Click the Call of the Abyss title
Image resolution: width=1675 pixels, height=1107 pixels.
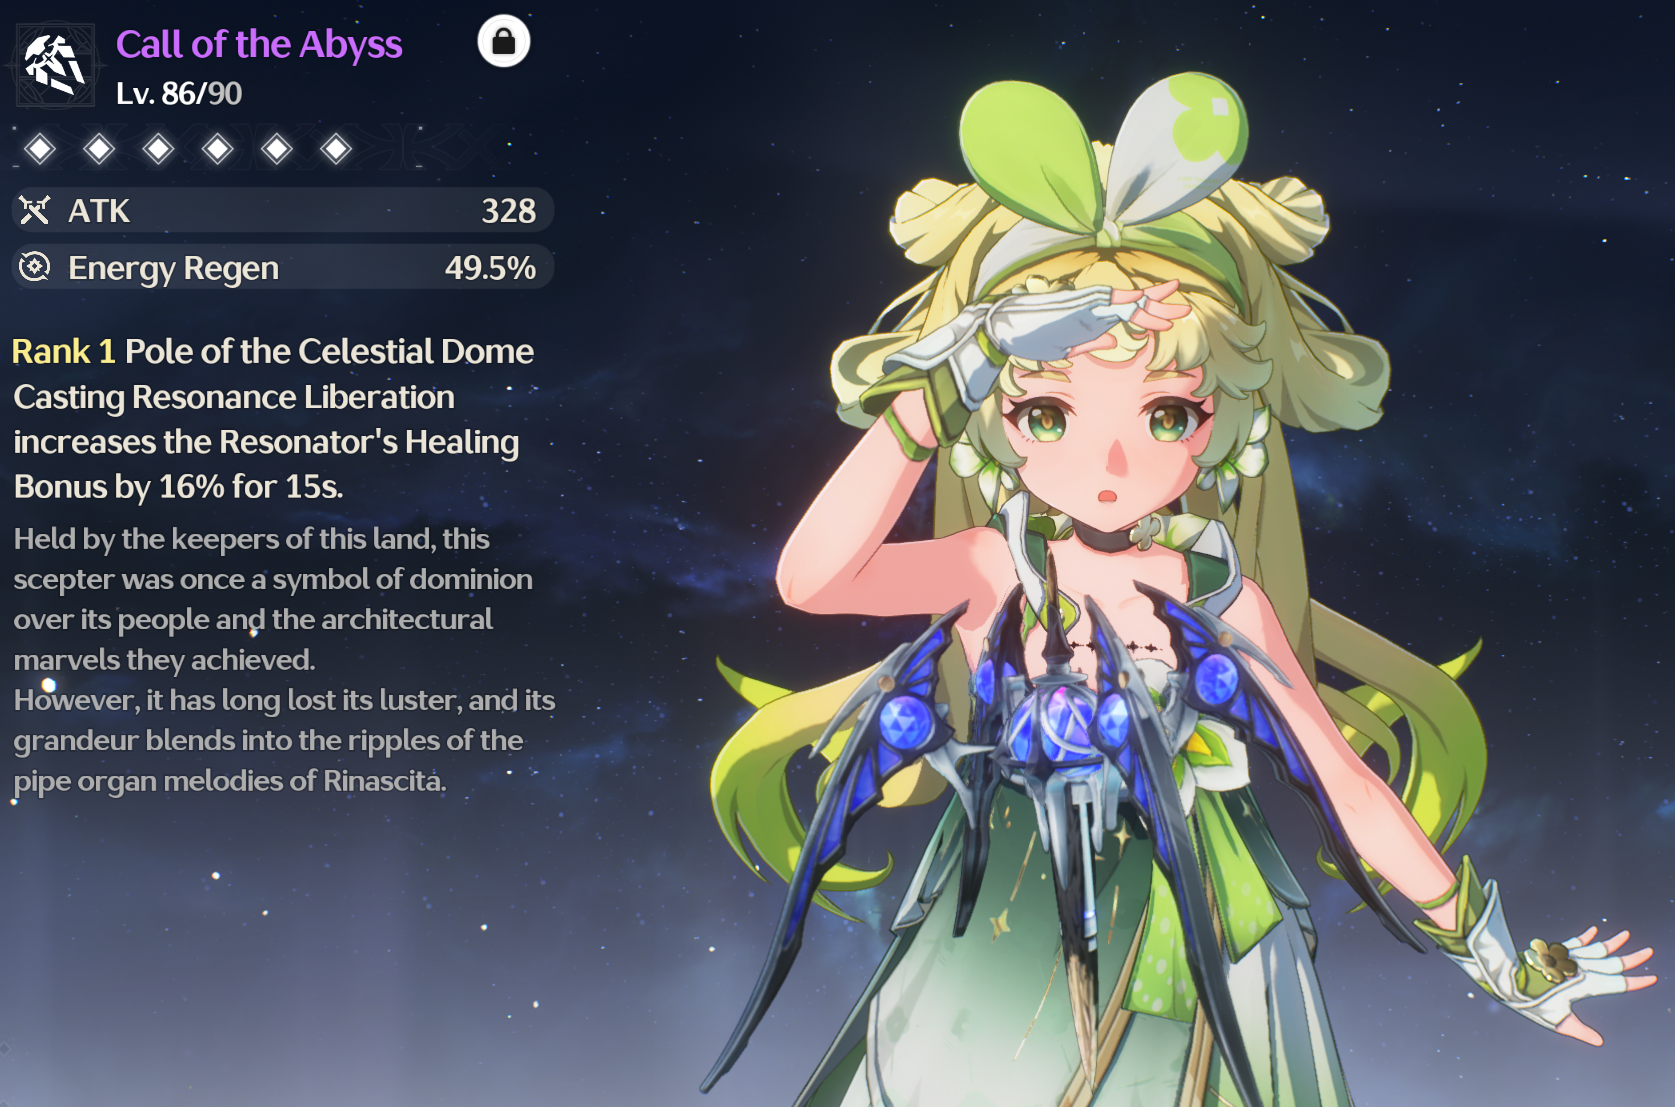coord(259,44)
